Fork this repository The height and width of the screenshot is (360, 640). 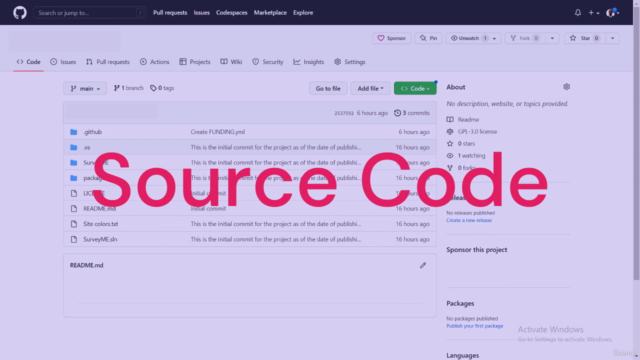point(524,38)
